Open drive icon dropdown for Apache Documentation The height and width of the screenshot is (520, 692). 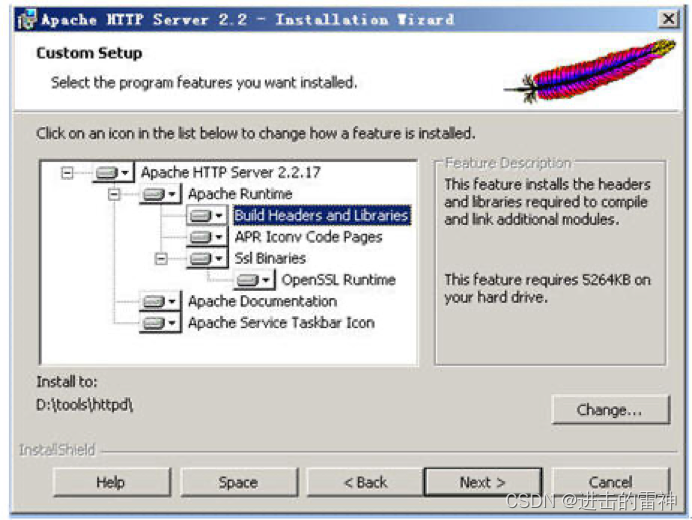[159, 301]
